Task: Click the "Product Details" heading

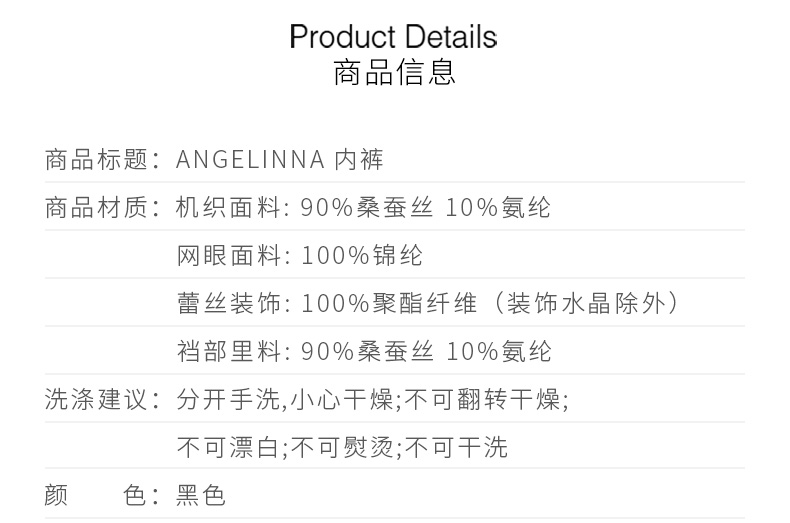Action: click(393, 37)
